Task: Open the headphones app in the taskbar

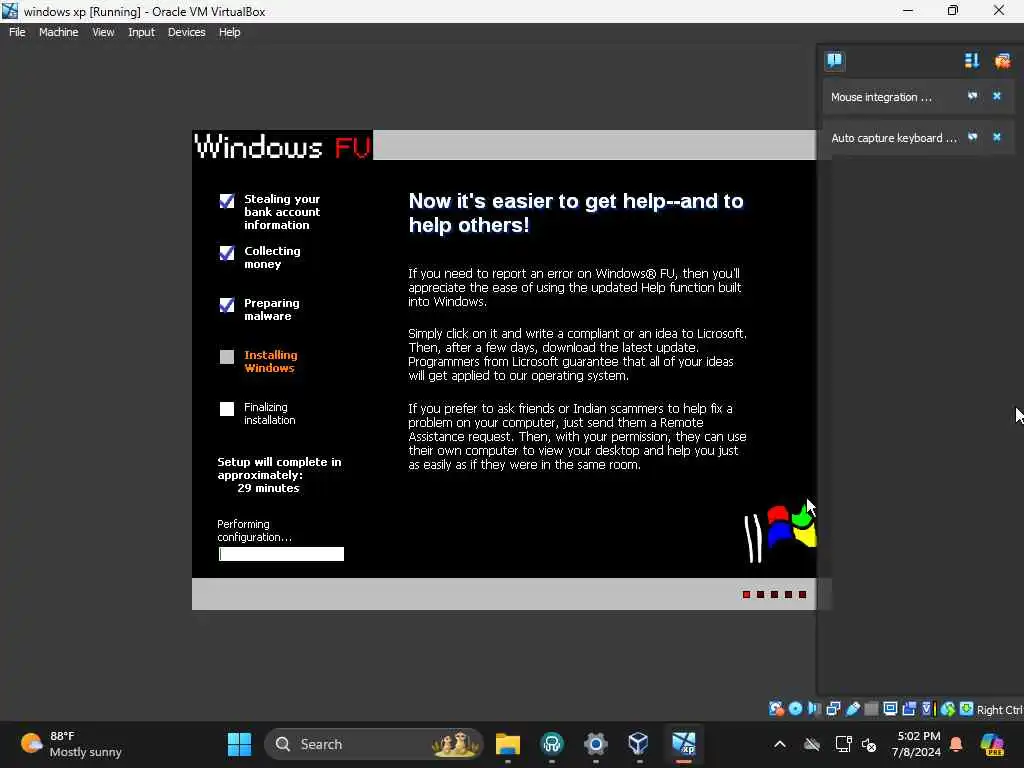Action: click(x=552, y=744)
